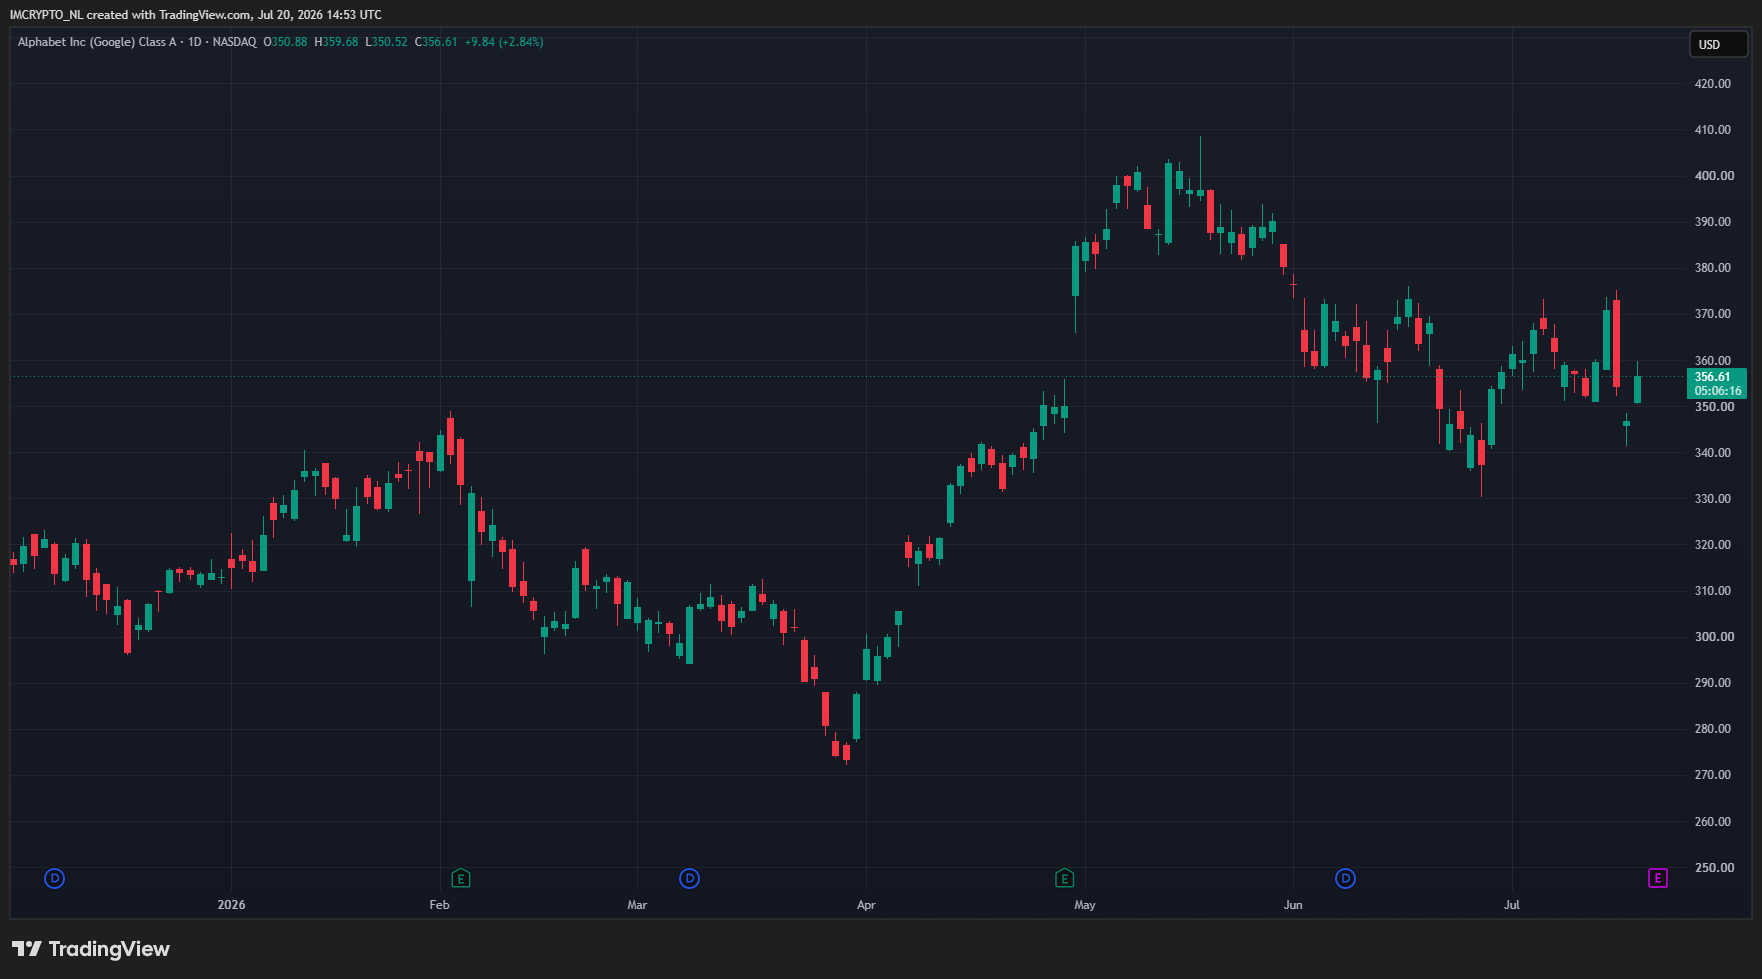Open the USD currency selector

[1718, 44]
